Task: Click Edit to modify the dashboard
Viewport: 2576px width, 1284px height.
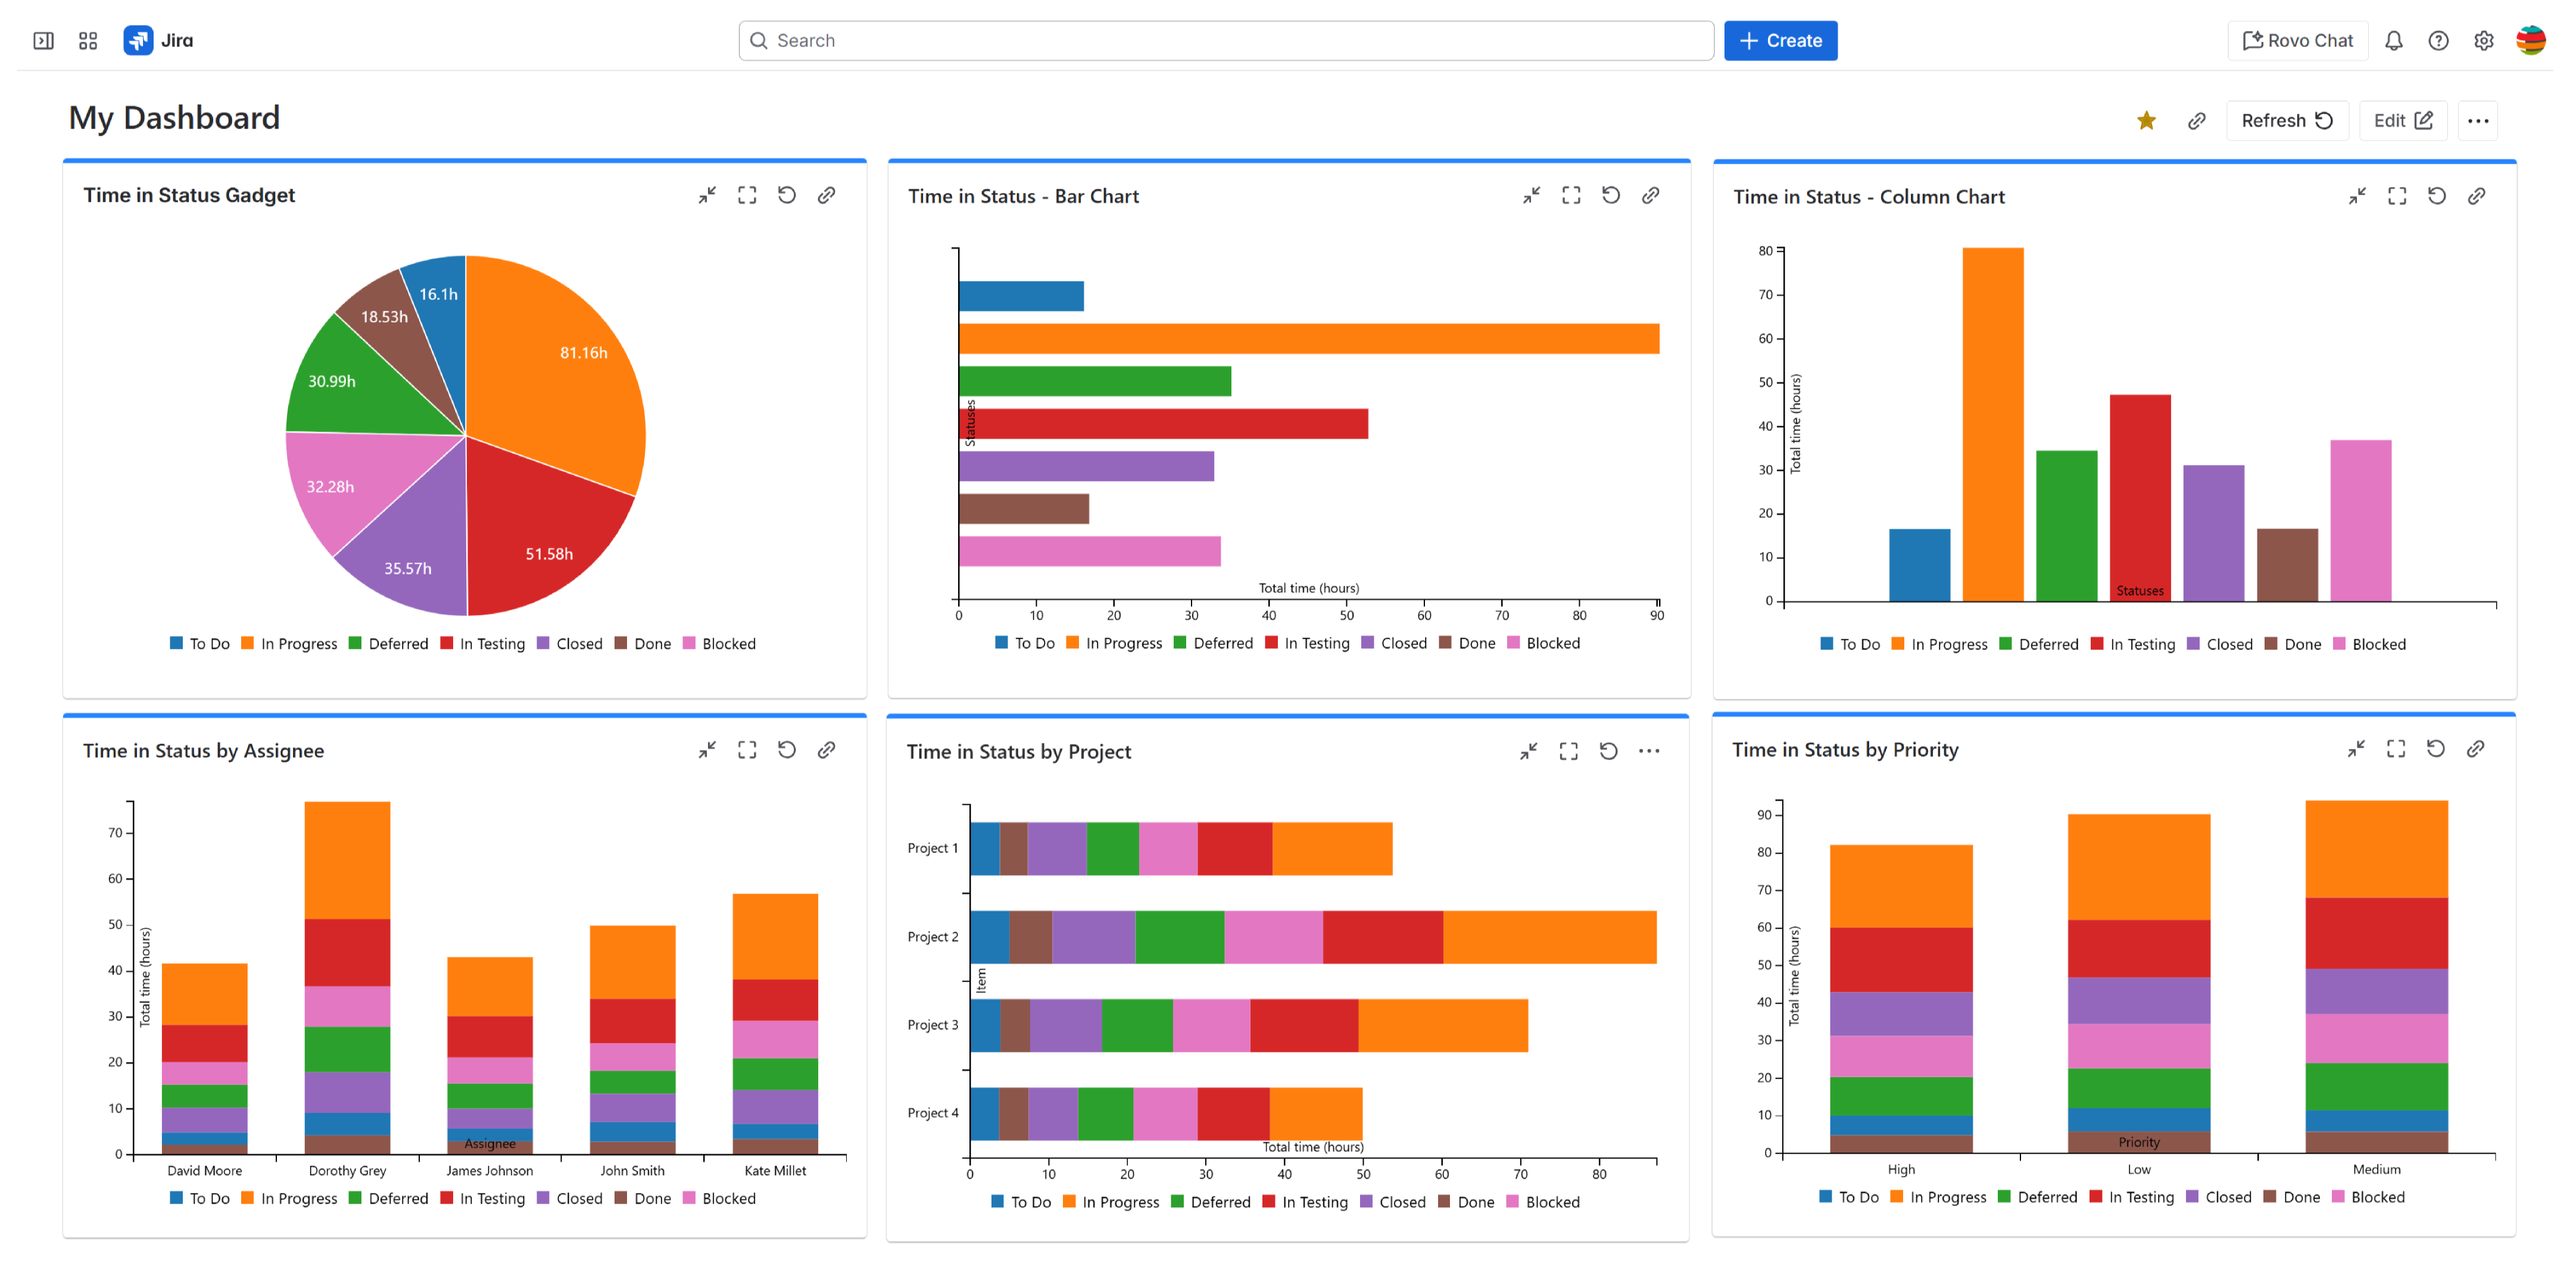Action: [2403, 120]
